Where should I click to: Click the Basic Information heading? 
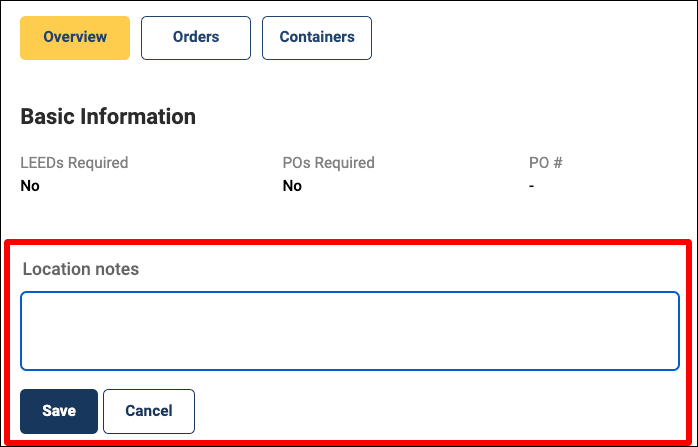tap(108, 117)
